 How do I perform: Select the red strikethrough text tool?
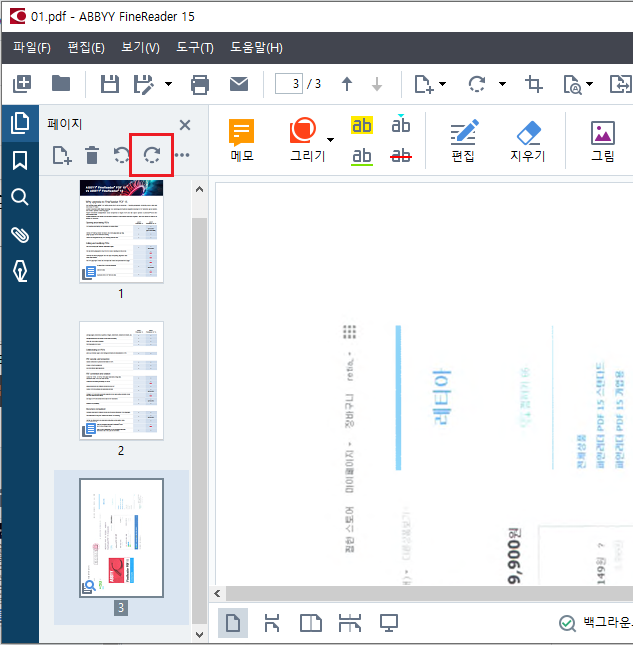pyautogui.click(x=401, y=155)
